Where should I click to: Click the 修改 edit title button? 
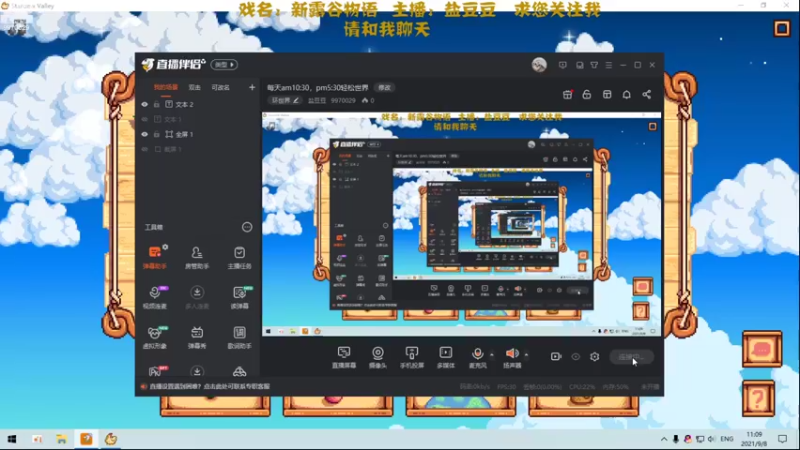click(x=385, y=88)
